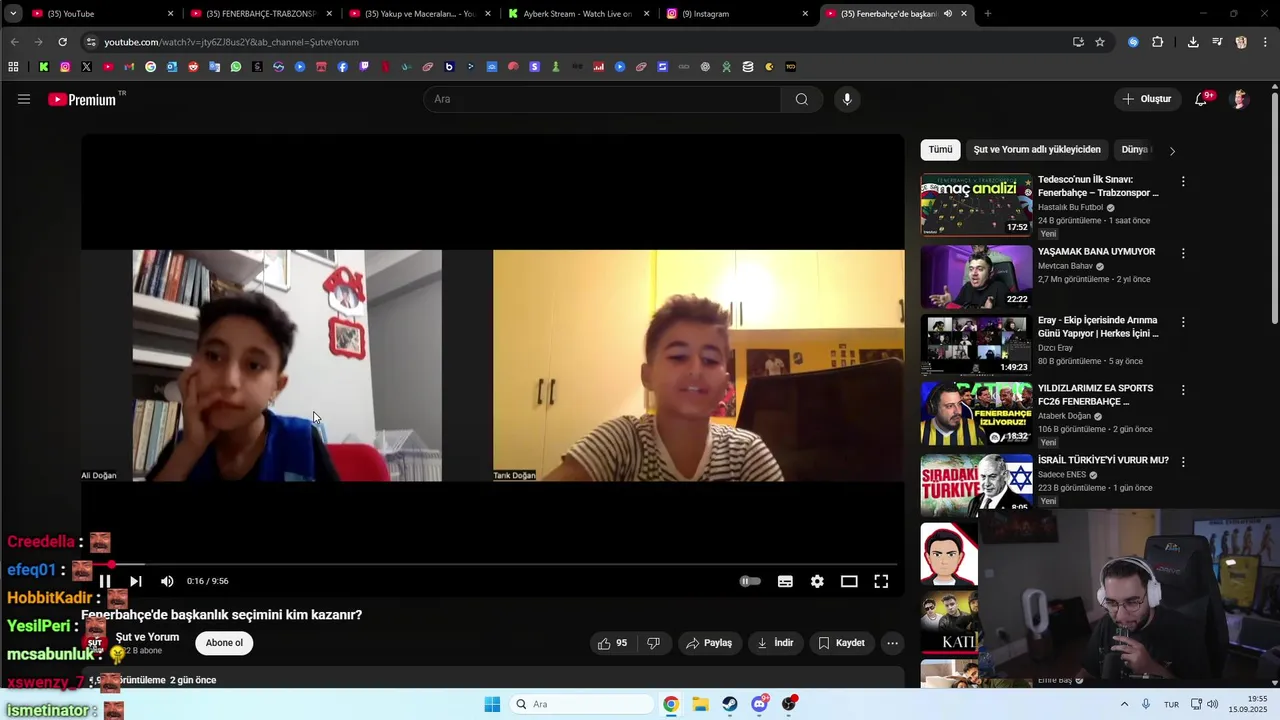Click the search magnifier button

click(801, 99)
